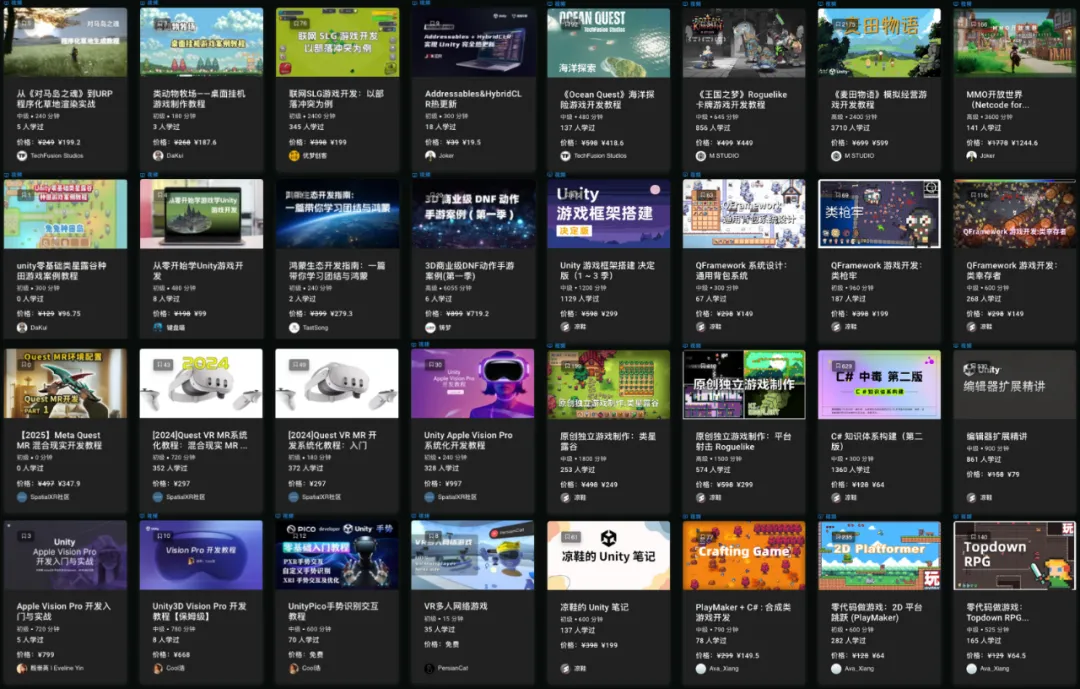
Task: Click the '1129 人学过' count on the 框架搭建 card
Action: (x=579, y=299)
